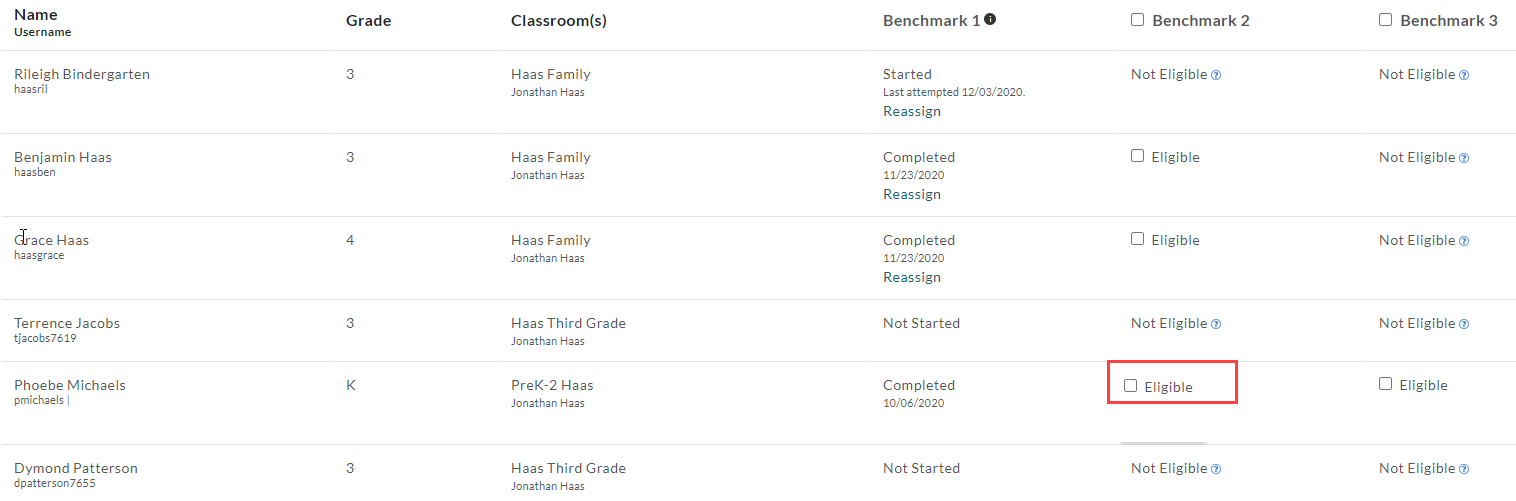
Task: Open help icon for Rileigh's Benchmark 2 Not Eligible
Action: pyautogui.click(x=1216, y=75)
